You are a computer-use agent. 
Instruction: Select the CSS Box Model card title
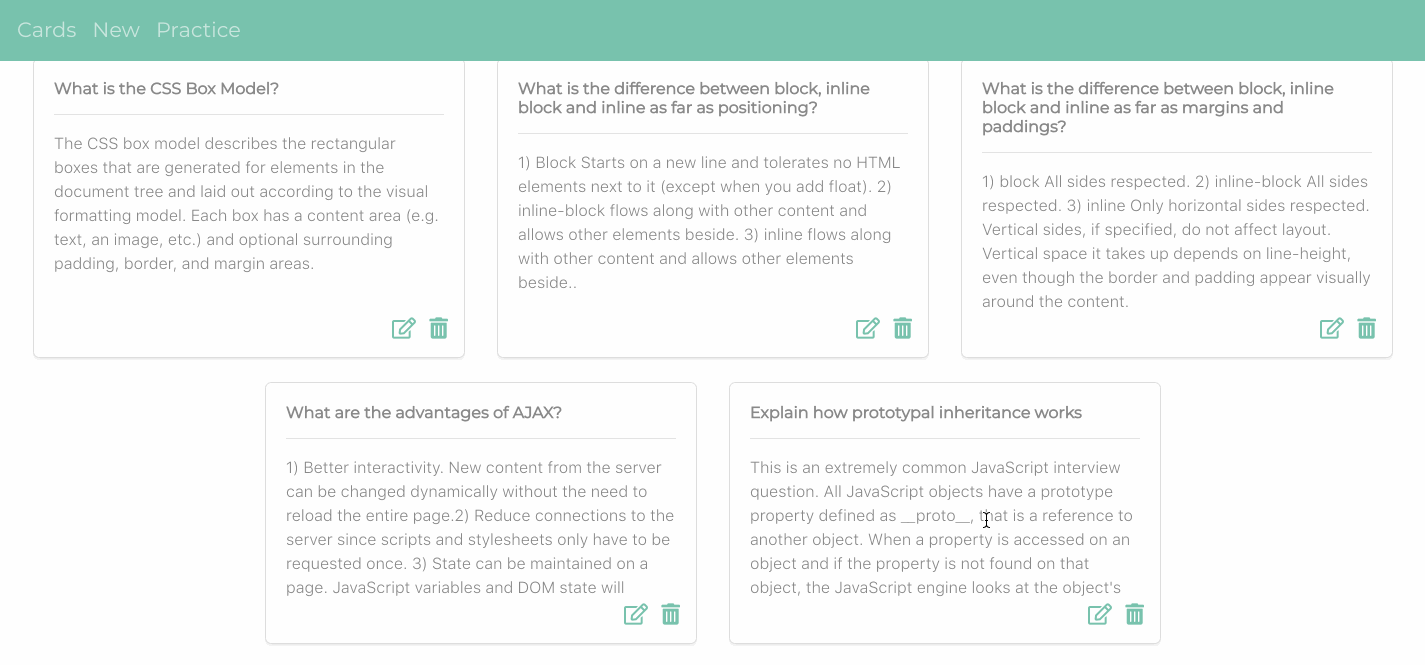click(x=166, y=88)
